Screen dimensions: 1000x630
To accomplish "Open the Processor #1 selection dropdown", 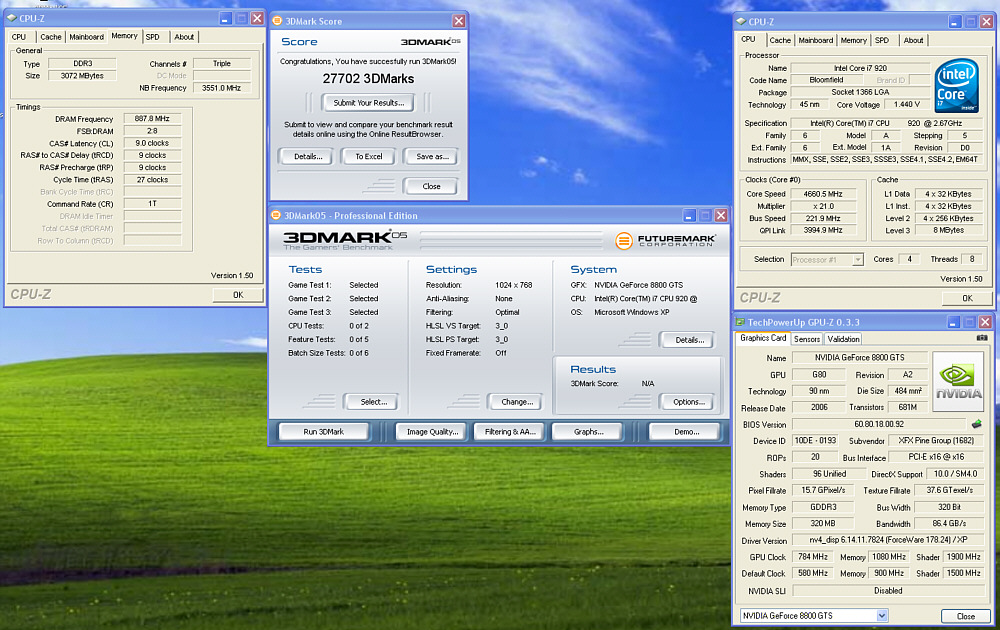I will coord(858,260).
